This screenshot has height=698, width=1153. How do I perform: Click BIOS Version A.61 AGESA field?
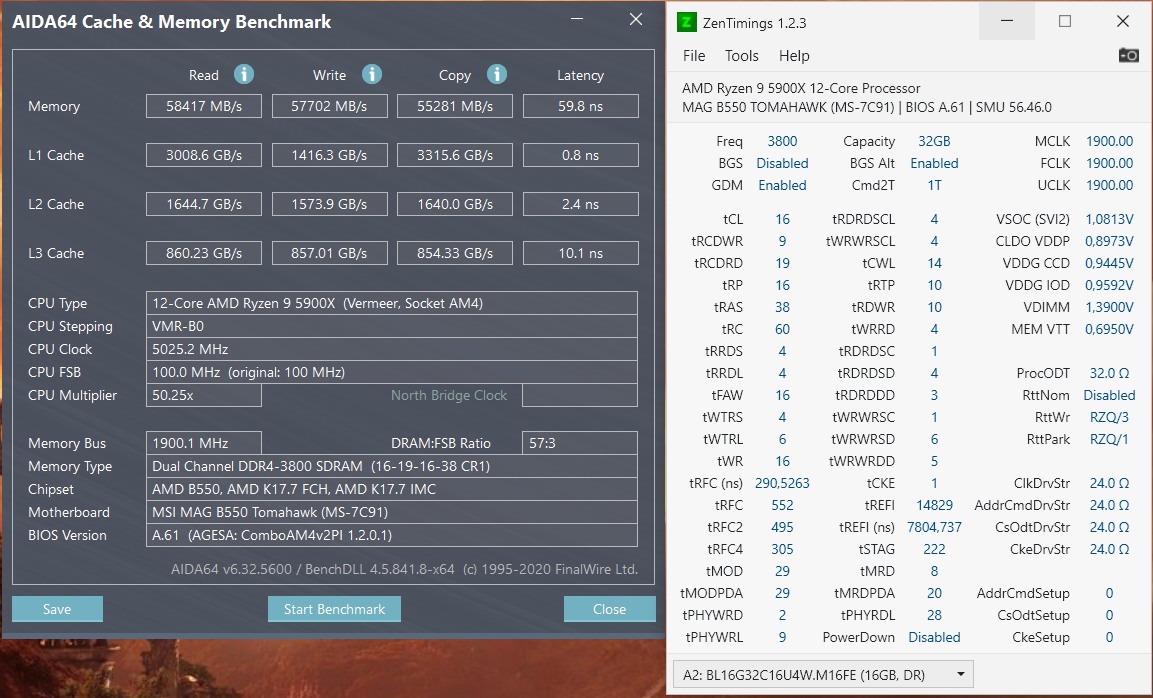pos(392,535)
